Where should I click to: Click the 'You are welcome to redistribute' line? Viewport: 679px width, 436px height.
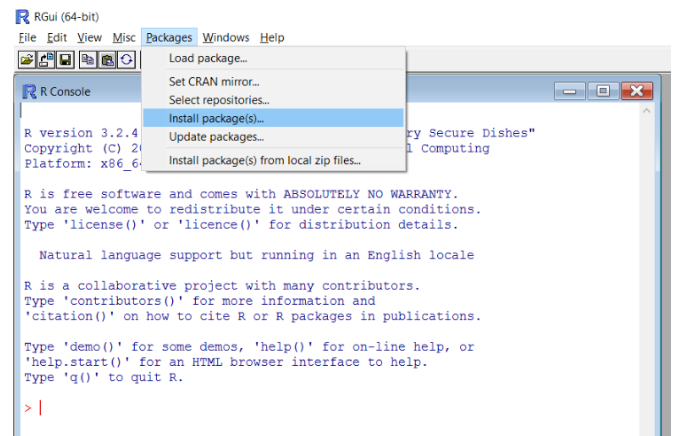pyautogui.click(x=252, y=209)
